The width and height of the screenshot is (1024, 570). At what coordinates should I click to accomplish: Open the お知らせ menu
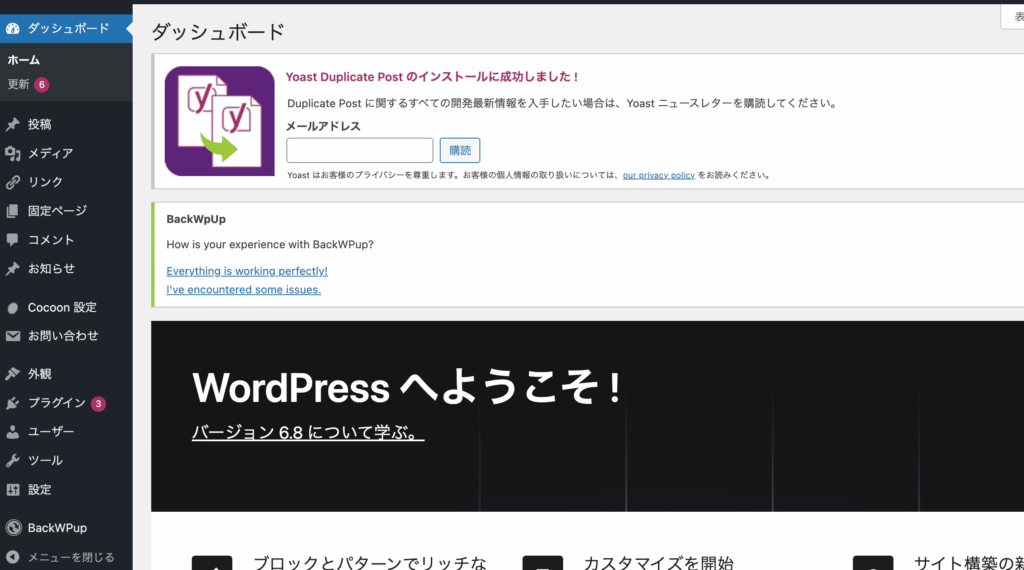click(66, 268)
